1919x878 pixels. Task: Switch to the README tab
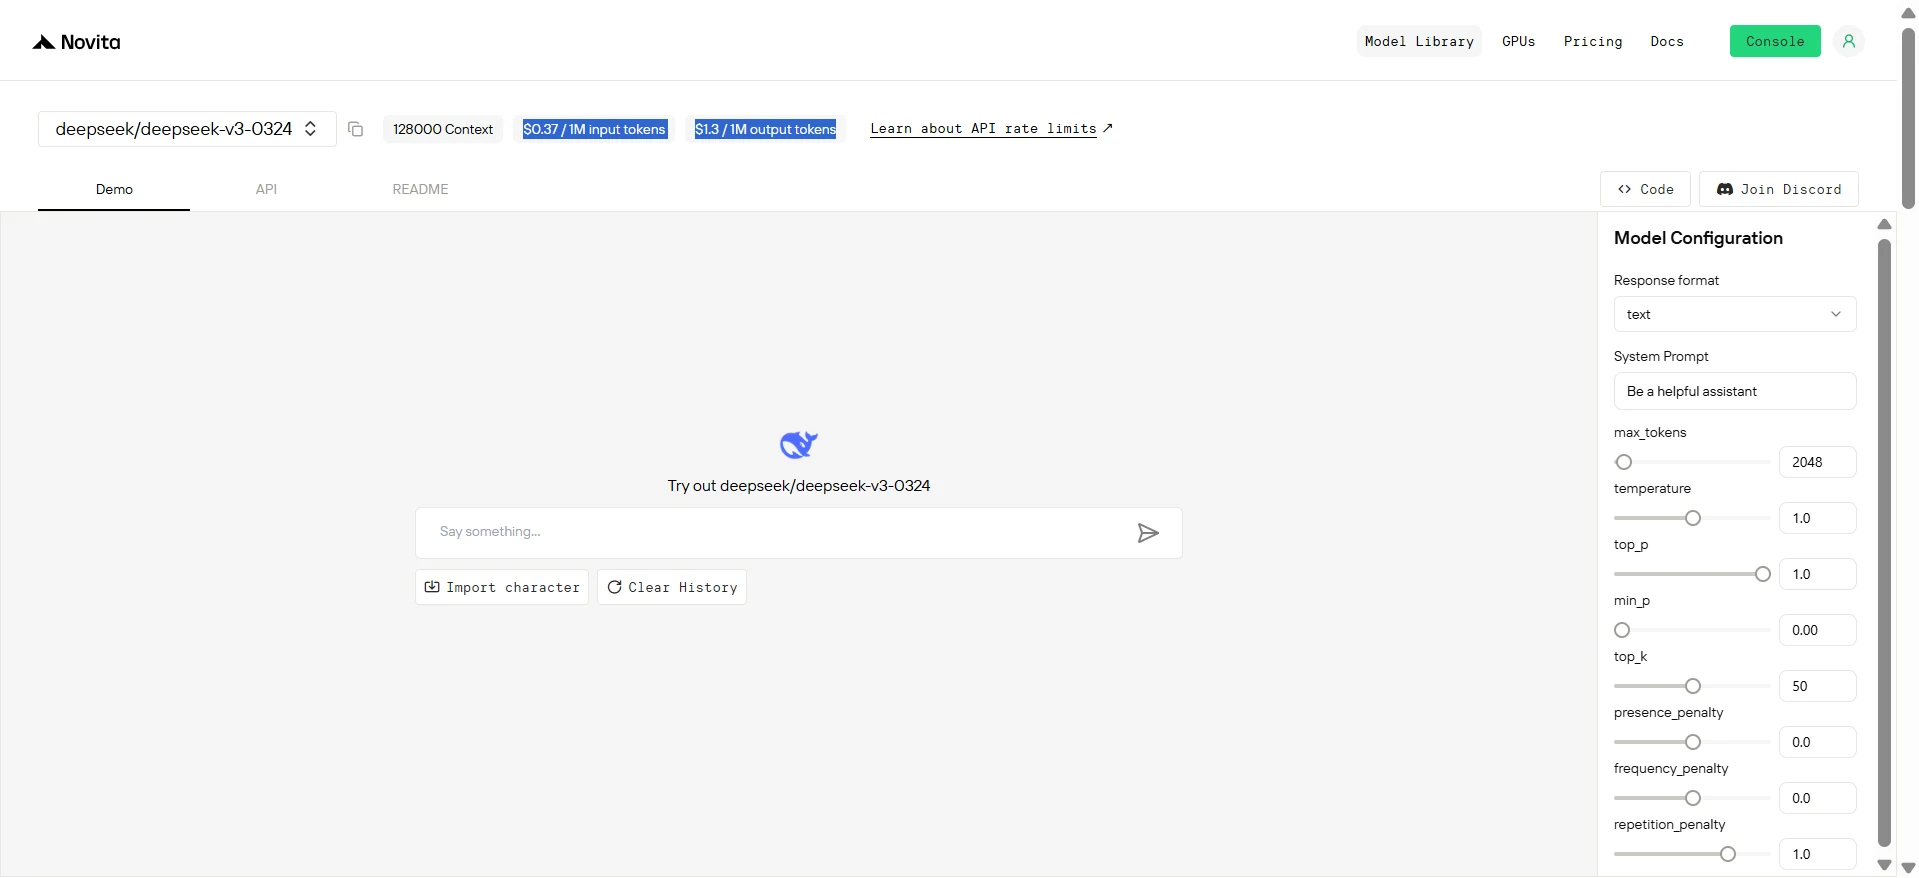pos(420,189)
